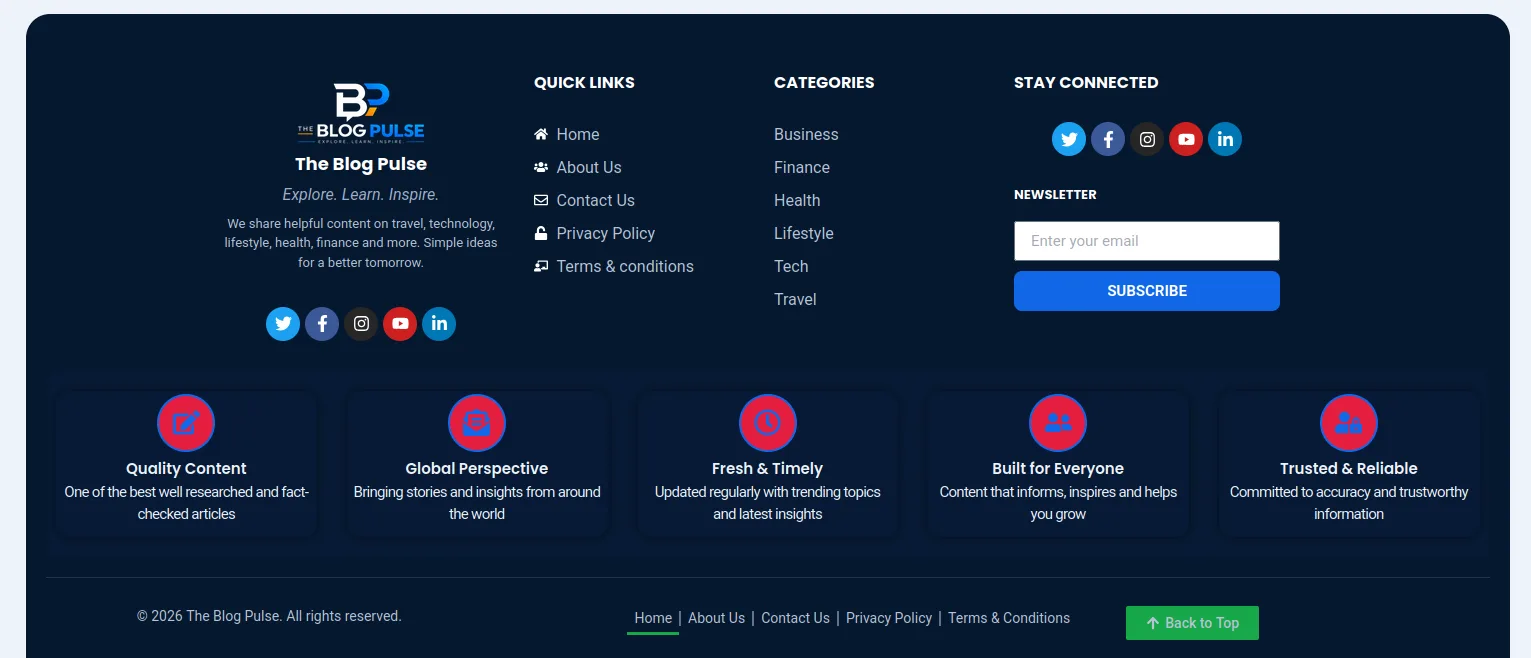Open LinkedIn icon below the site description

click(x=439, y=324)
